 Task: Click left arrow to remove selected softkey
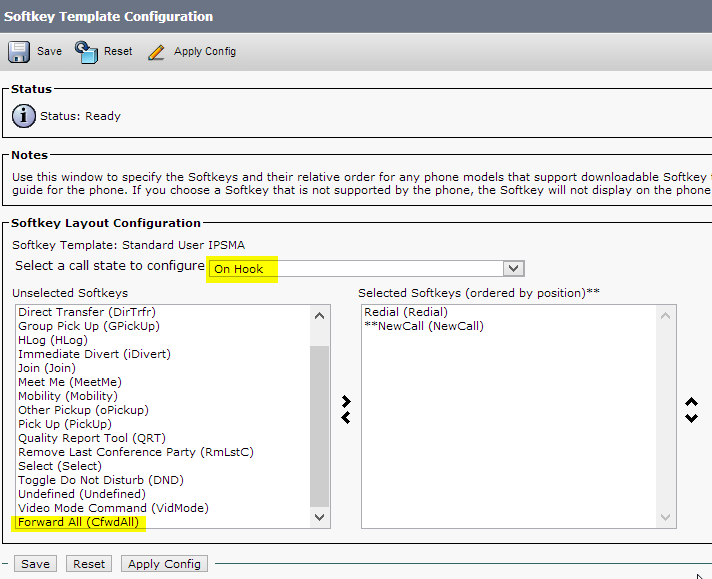[x=346, y=418]
